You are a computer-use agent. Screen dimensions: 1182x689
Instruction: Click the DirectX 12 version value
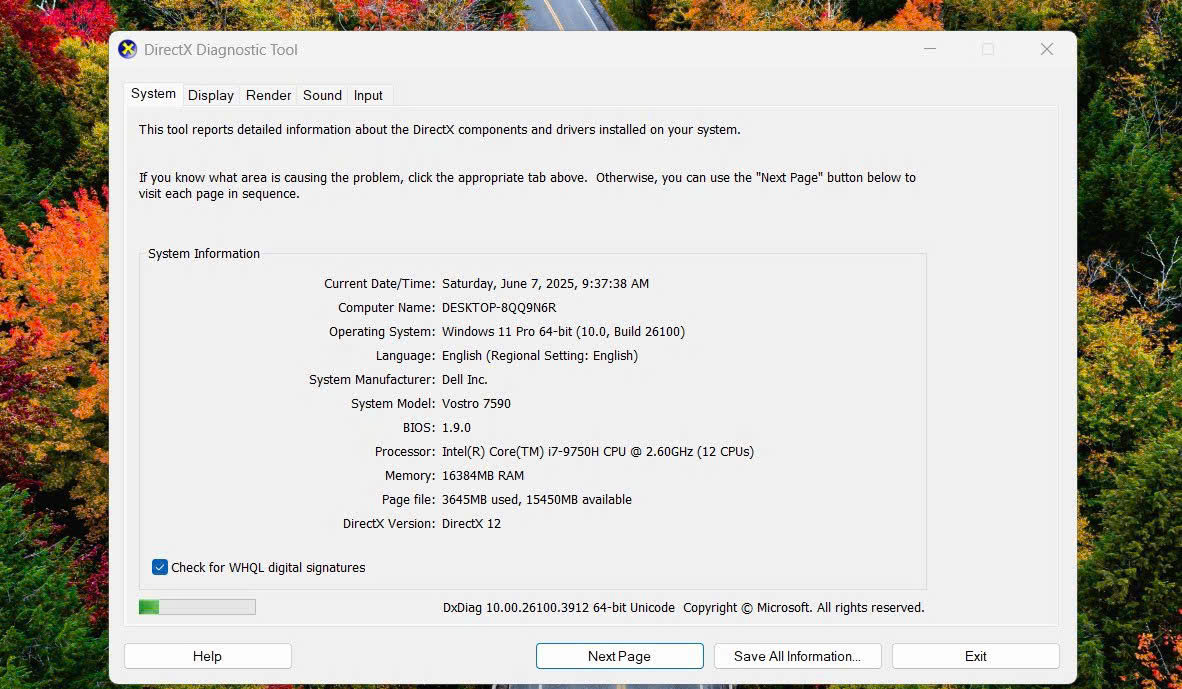pyautogui.click(x=471, y=523)
